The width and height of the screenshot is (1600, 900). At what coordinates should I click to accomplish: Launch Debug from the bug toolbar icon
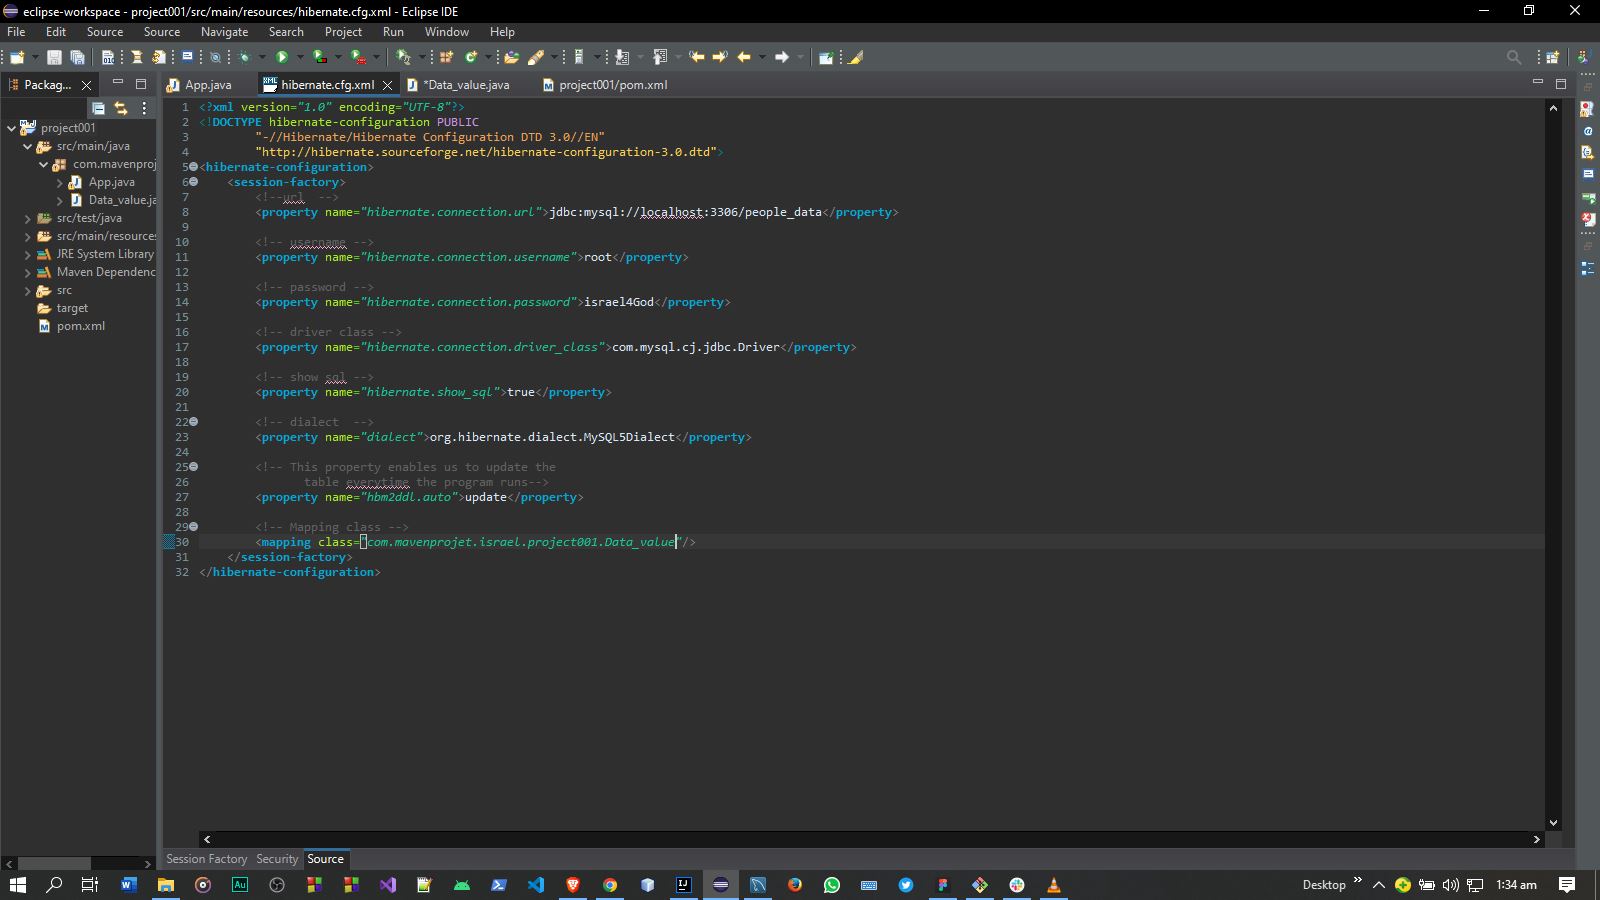point(244,57)
